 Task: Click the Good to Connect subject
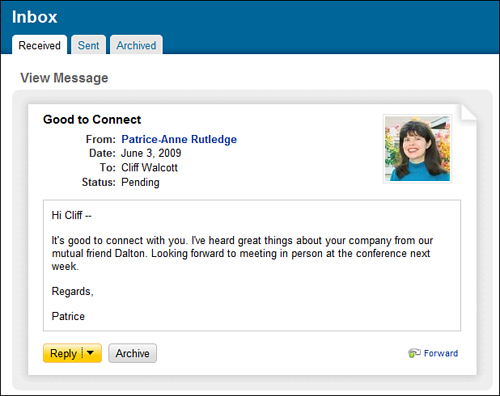pyautogui.click(x=92, y=119)
